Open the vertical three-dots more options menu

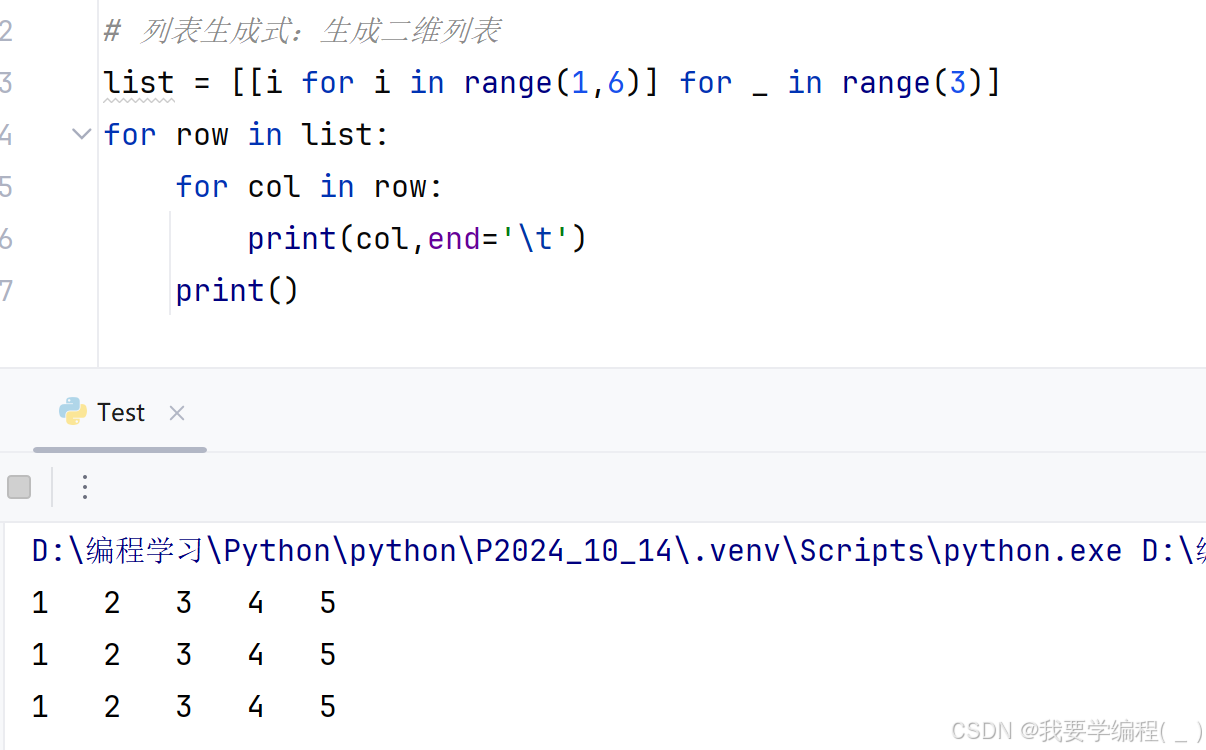click(85, 487)
